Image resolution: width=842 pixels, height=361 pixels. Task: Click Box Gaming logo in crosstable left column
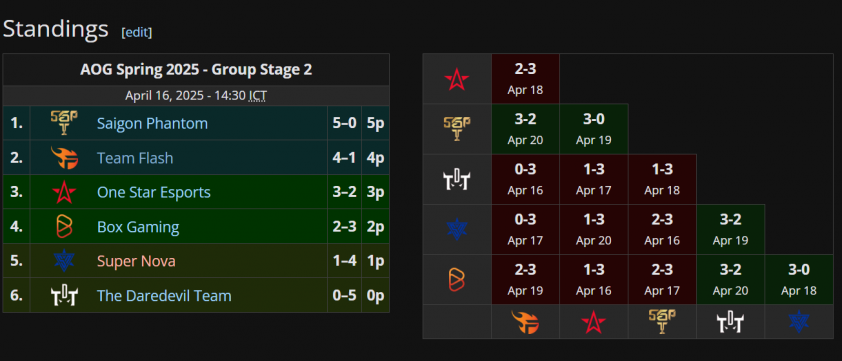pos(457,280)
